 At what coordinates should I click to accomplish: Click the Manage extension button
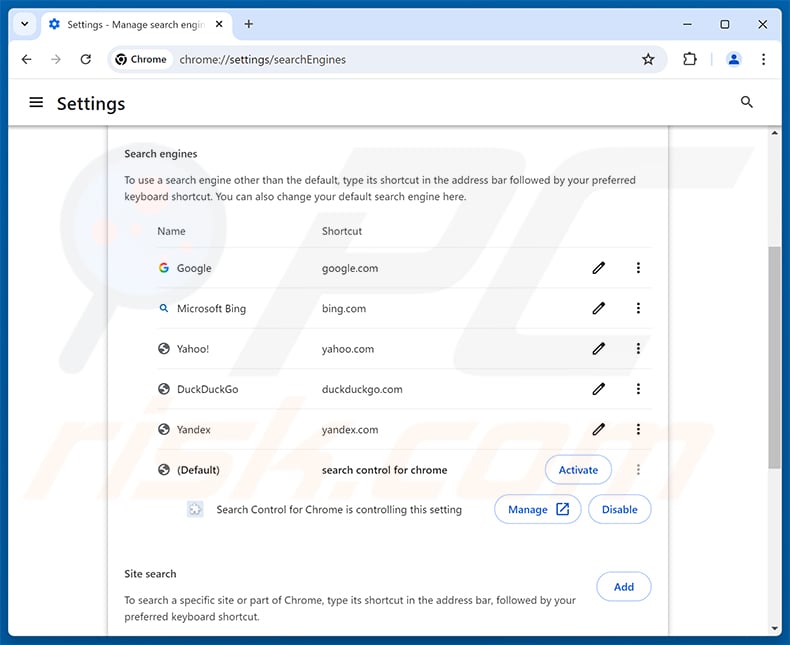click(x=538, y=509)
